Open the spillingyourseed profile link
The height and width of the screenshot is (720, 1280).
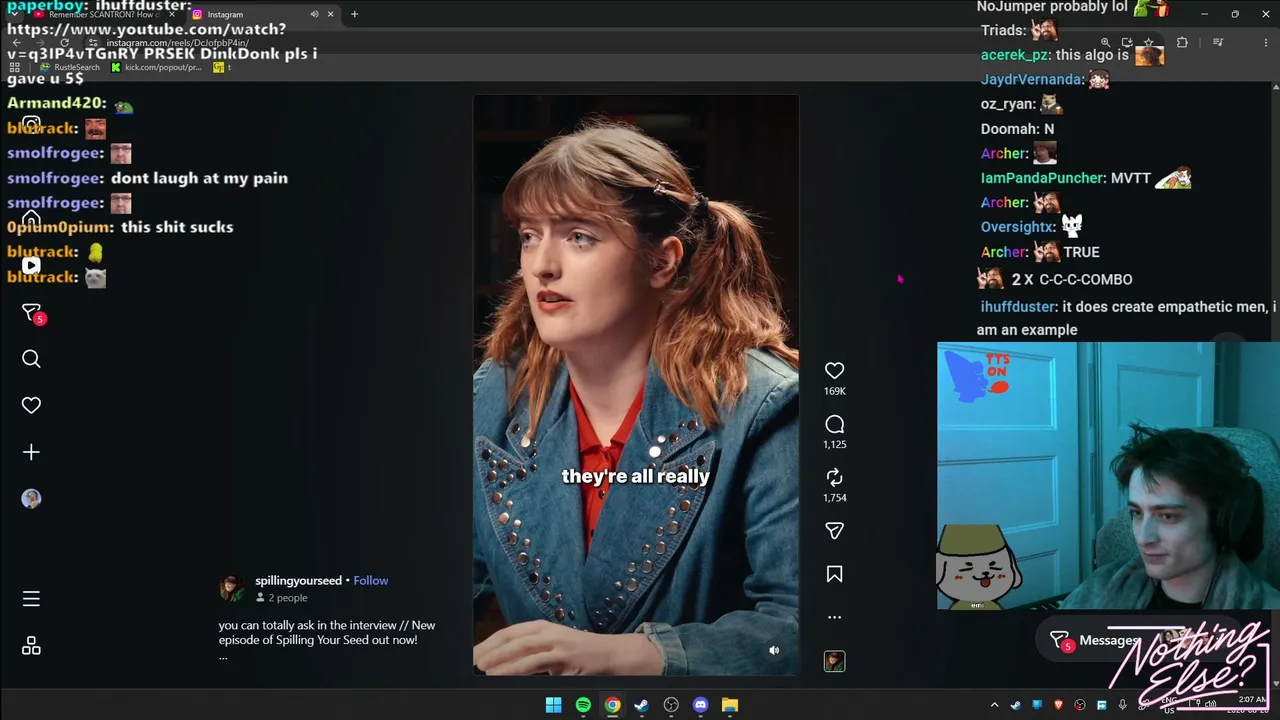coord(298,580)
